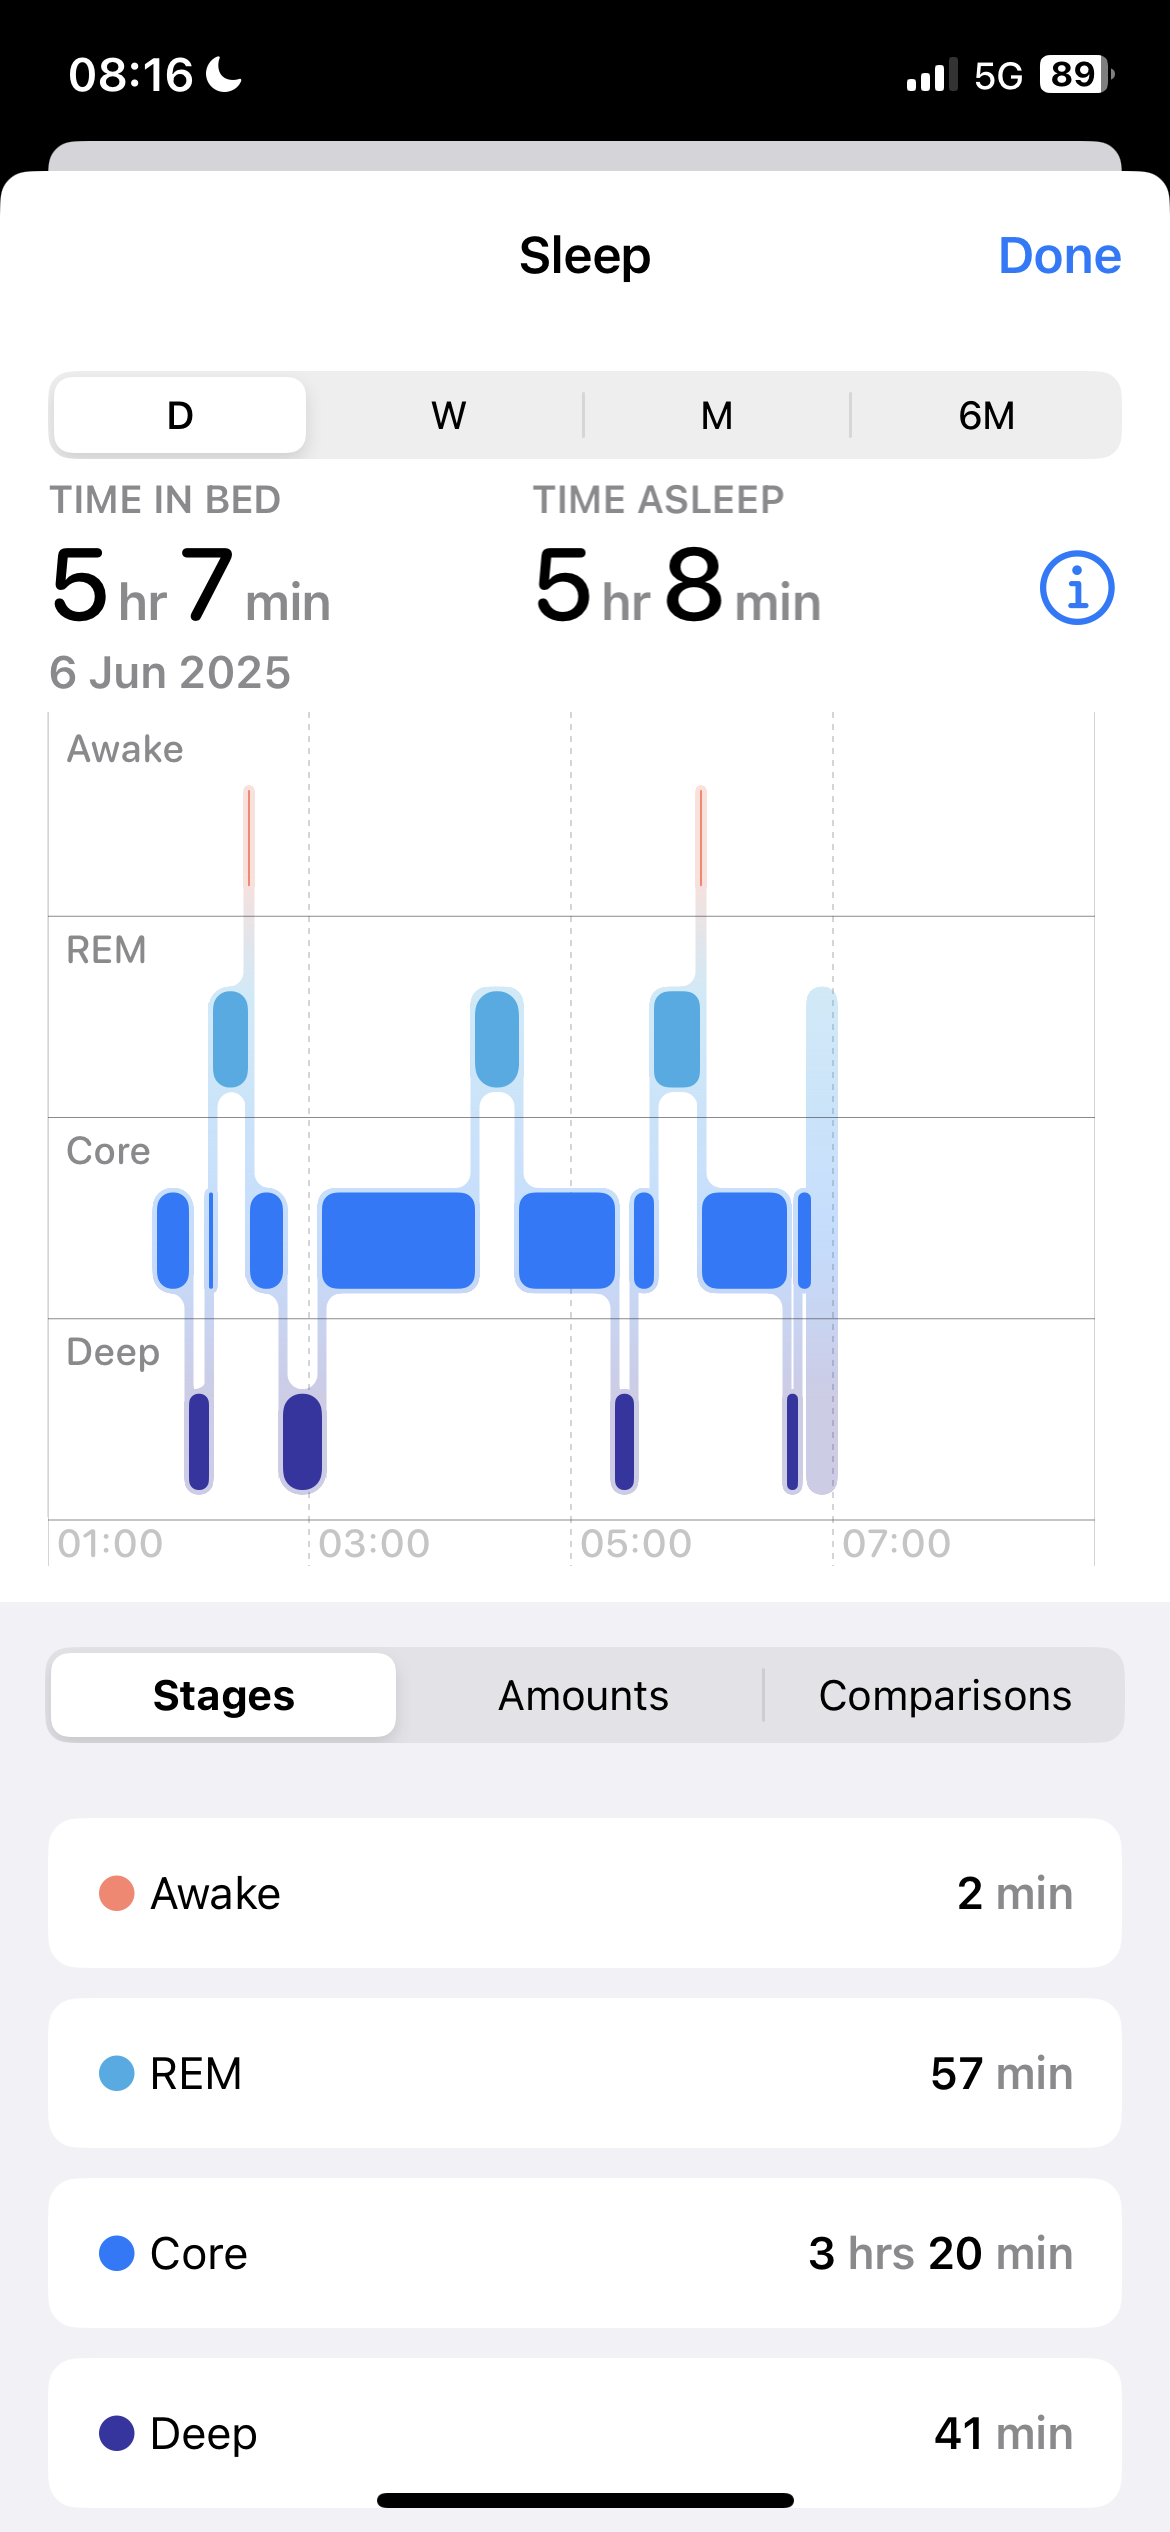Screen dimensions: 1170x2532
Task: Switch to the 6M range
Action: 986,415
